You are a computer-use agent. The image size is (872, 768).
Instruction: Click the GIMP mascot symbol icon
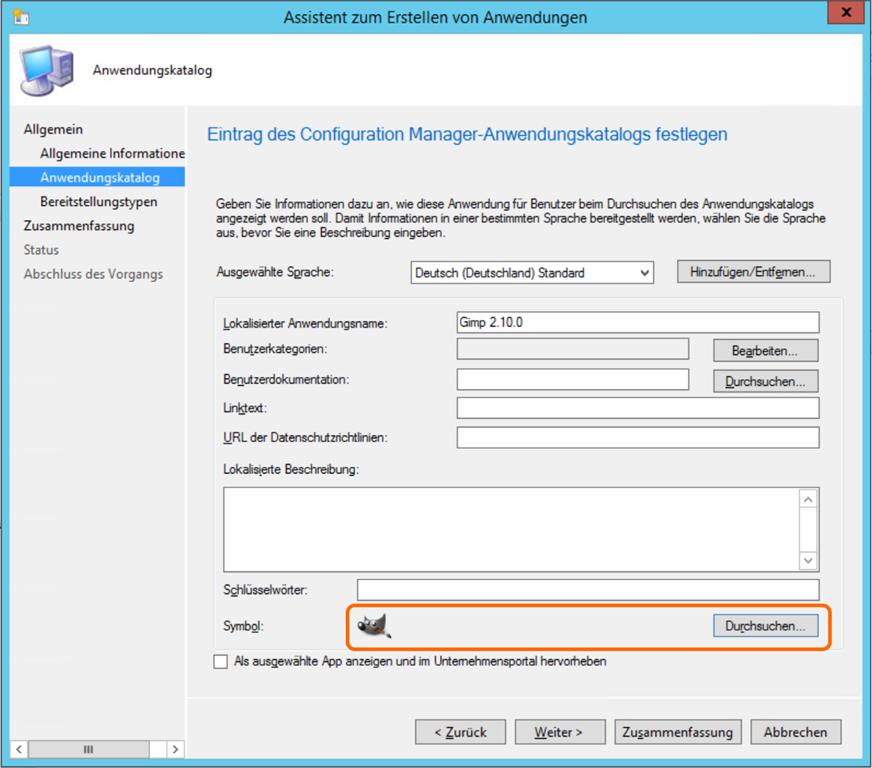(374, 625)
